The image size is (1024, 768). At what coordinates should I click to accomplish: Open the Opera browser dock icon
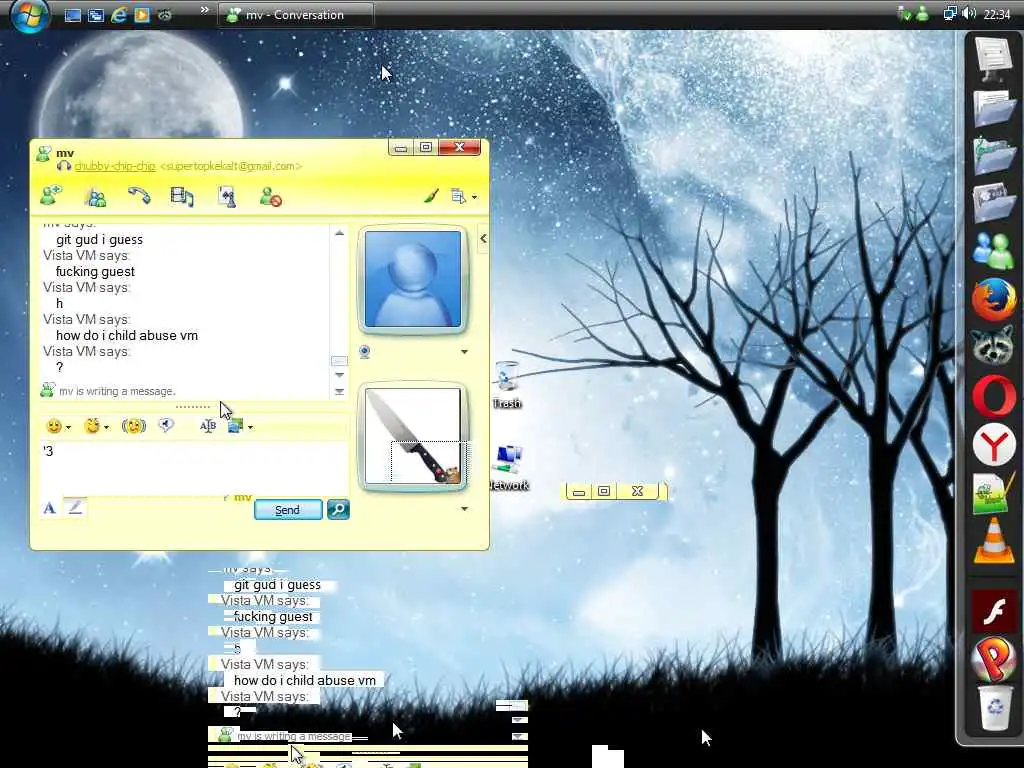click(x=993, y=396)
